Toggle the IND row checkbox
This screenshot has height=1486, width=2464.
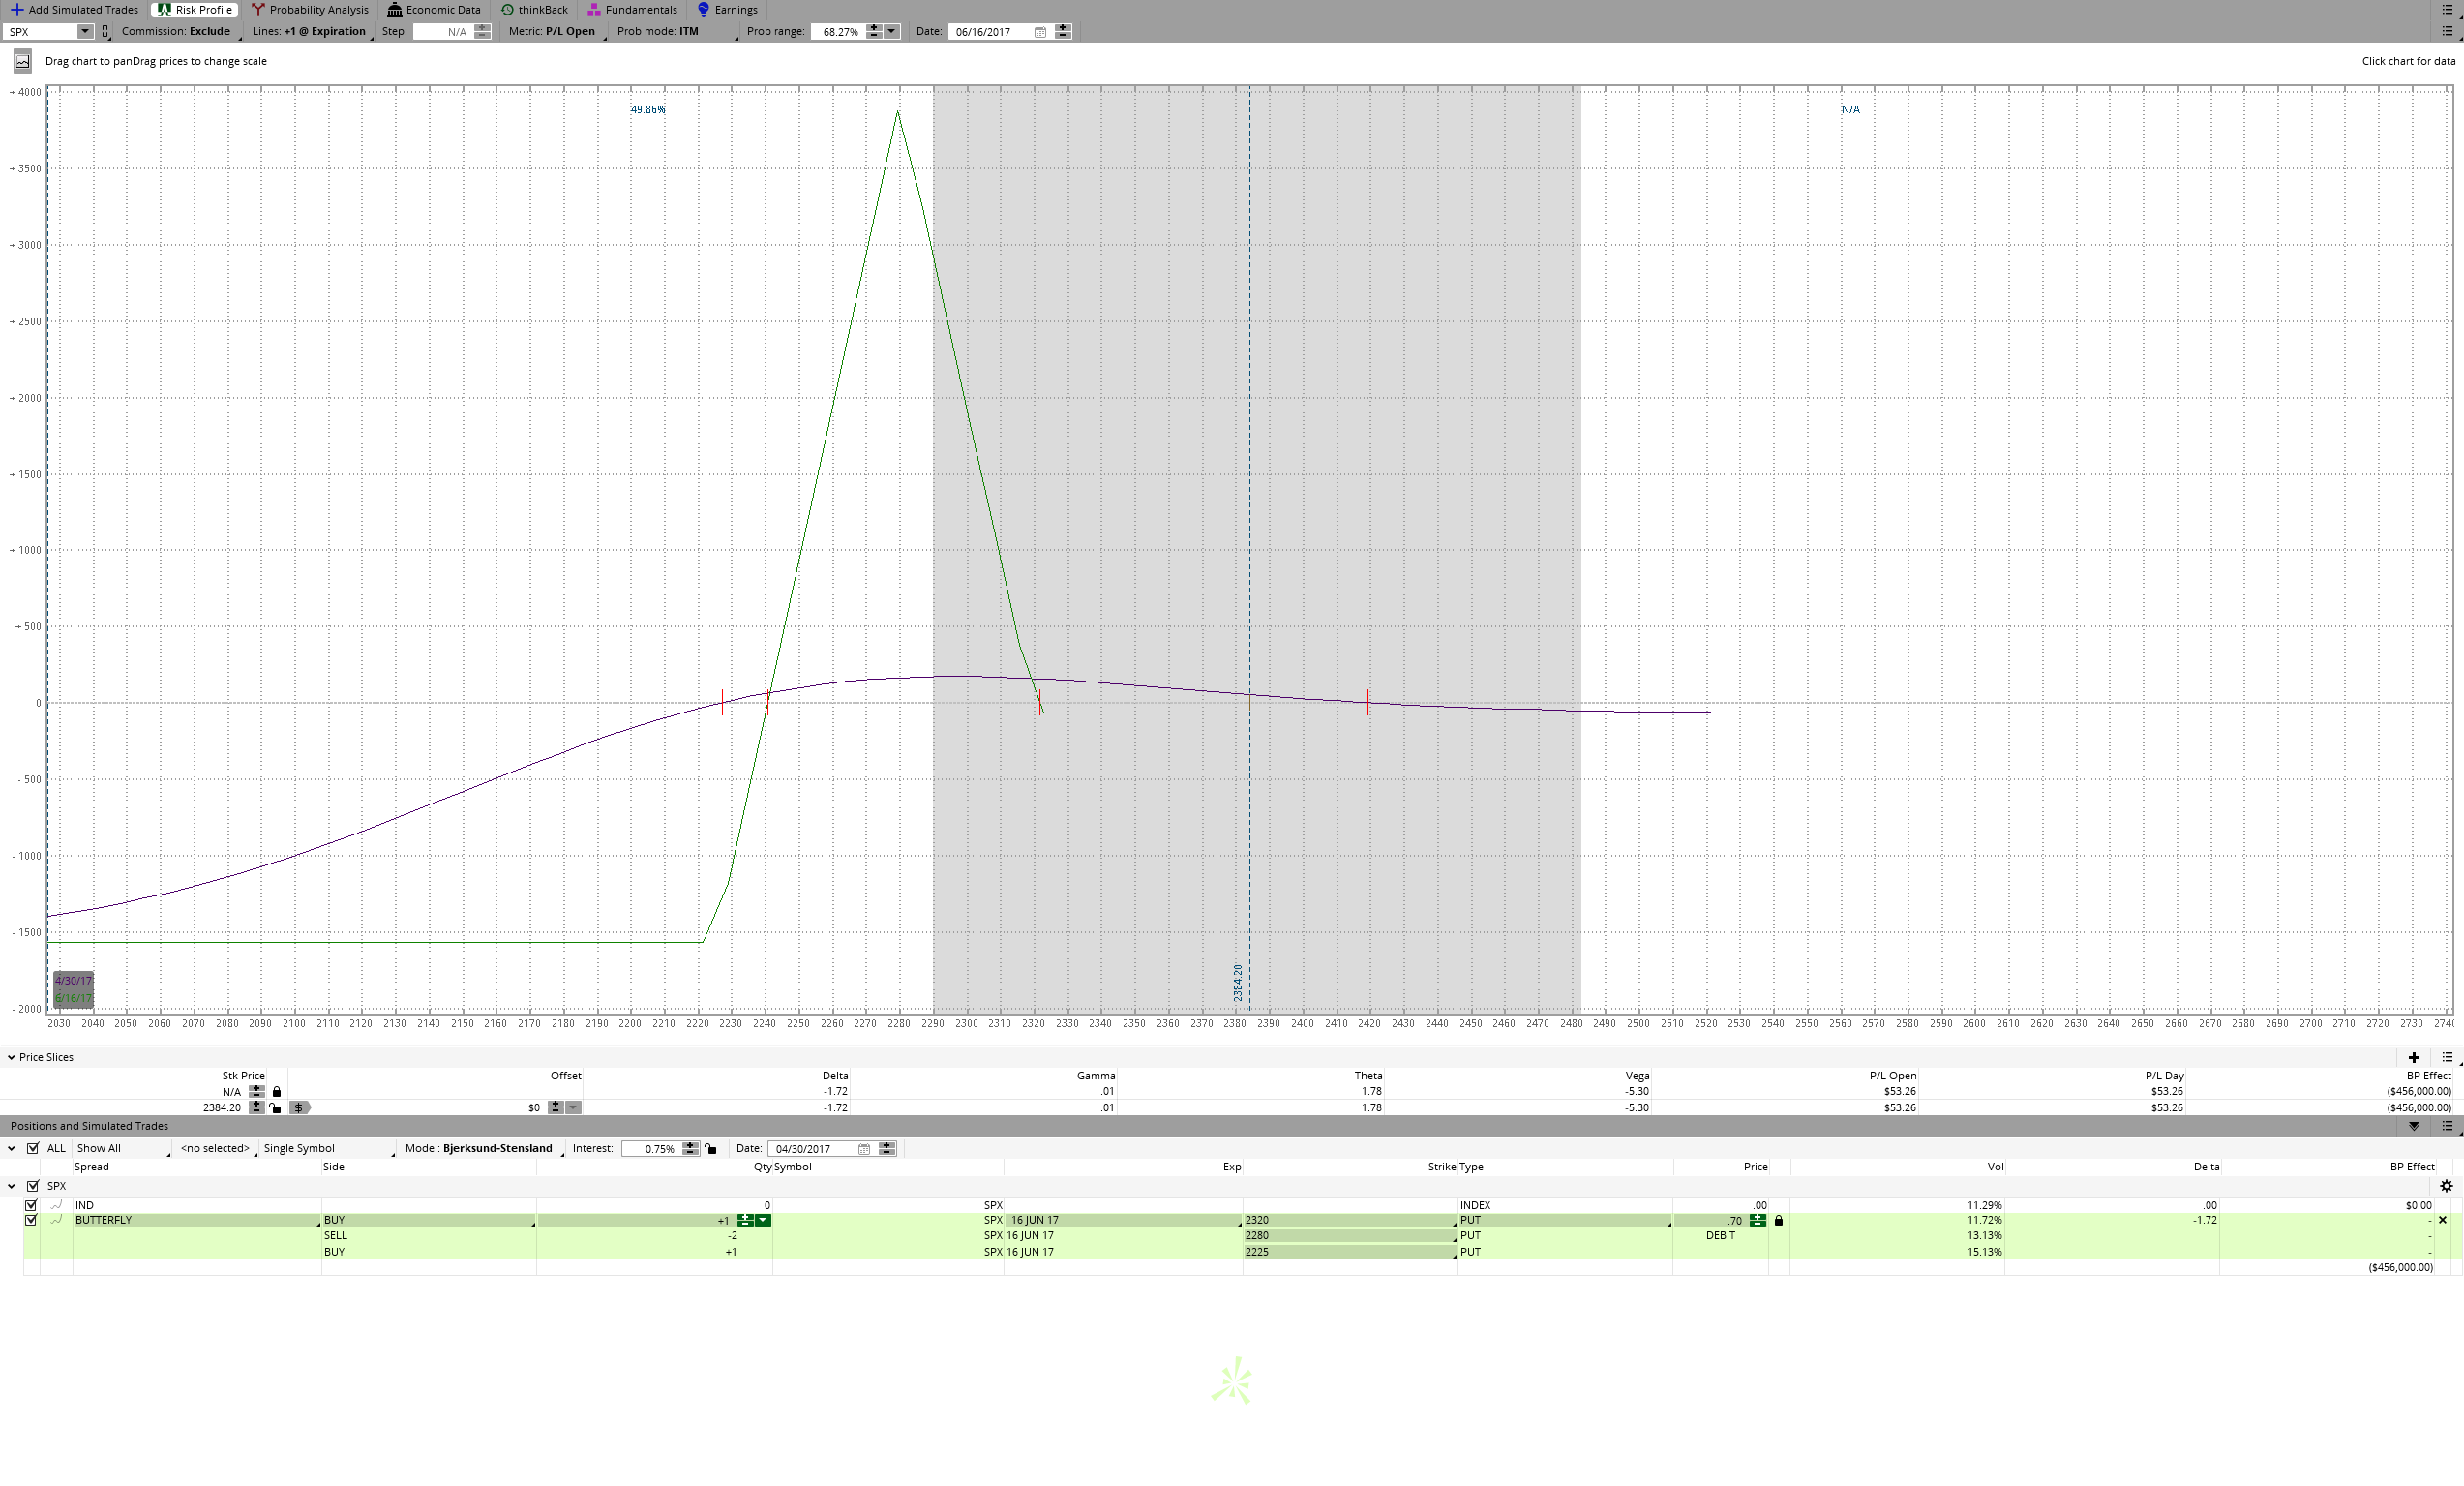tap(31, 1205)
